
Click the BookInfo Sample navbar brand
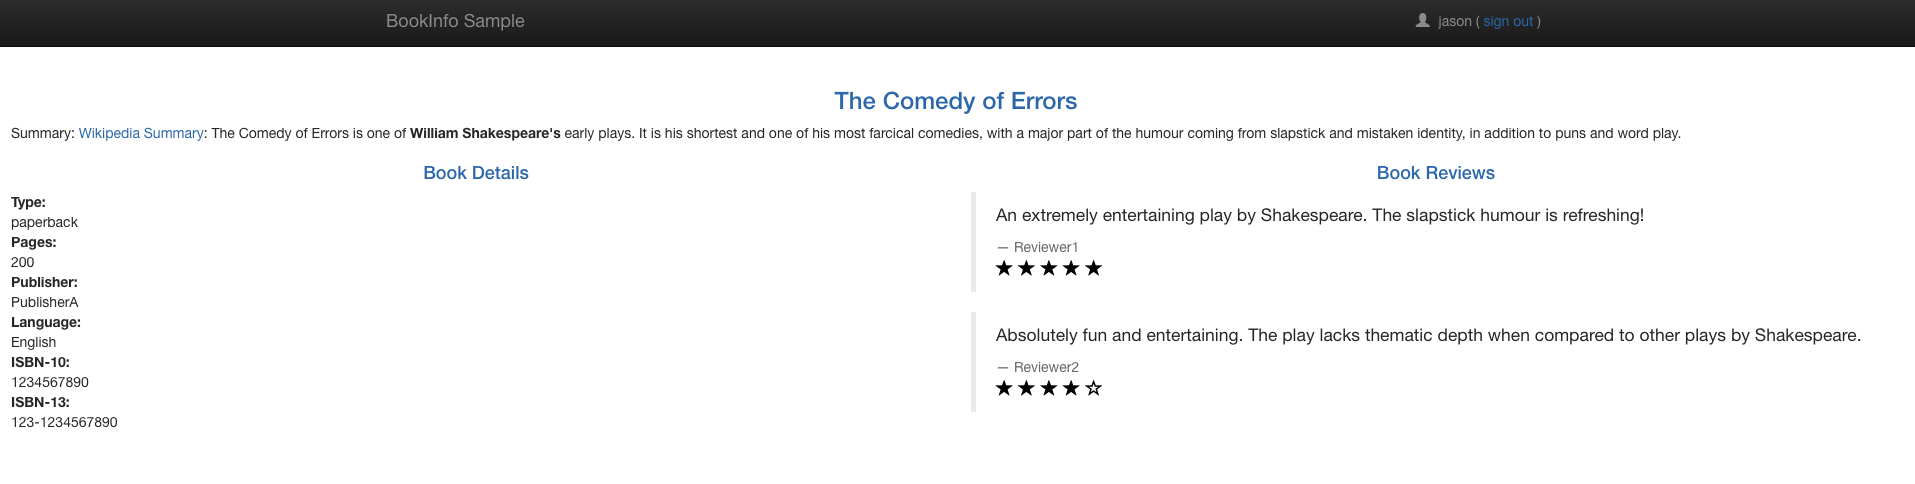455,21
